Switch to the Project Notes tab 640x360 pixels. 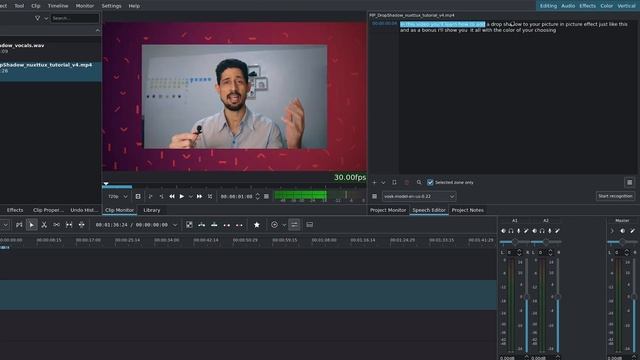click(x=468, y=210)
